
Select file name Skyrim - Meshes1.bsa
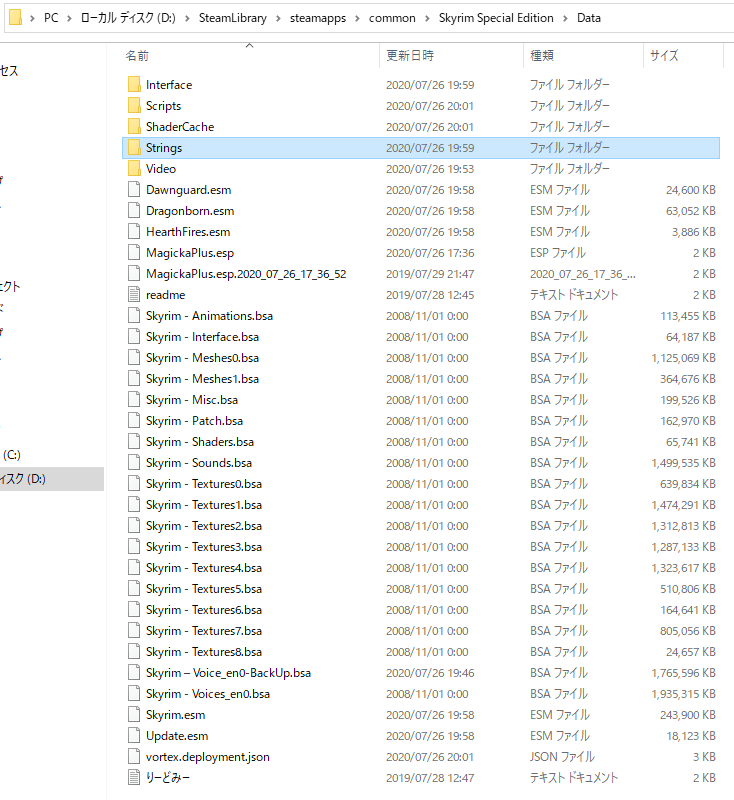pyautogui.click(x=202, y=379)
